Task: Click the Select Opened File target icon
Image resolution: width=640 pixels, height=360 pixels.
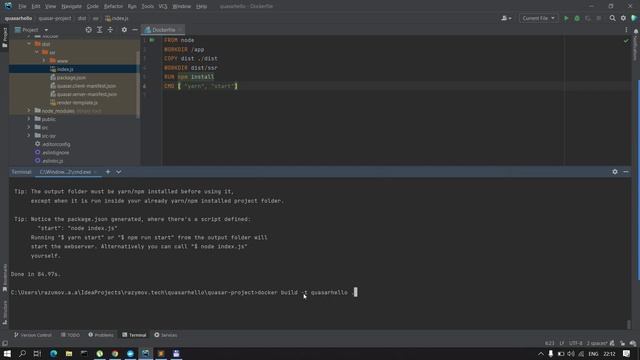Action: (x=89, y=30)
